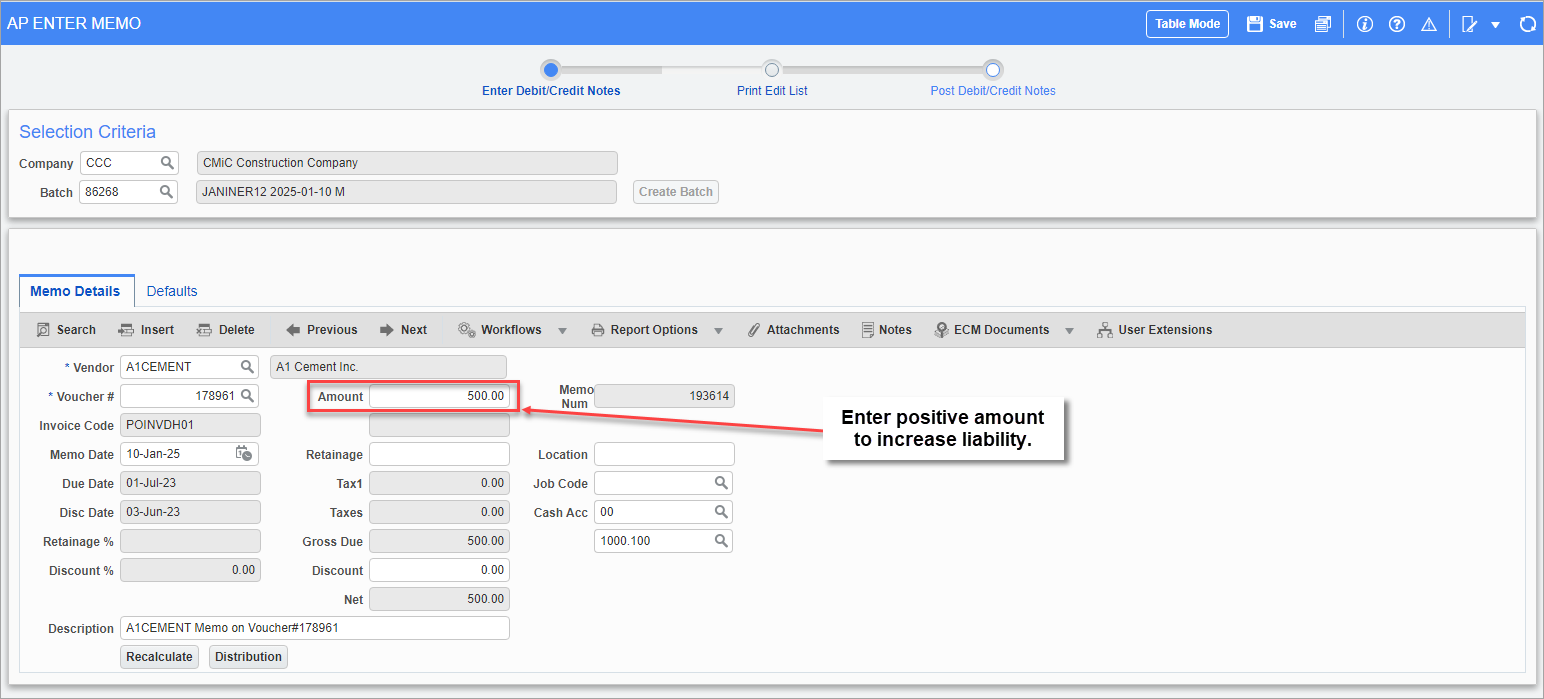The width and height of the screenshot is (1544, 699).
Task: Click the help question mark icon
Action: (1397, 24)
